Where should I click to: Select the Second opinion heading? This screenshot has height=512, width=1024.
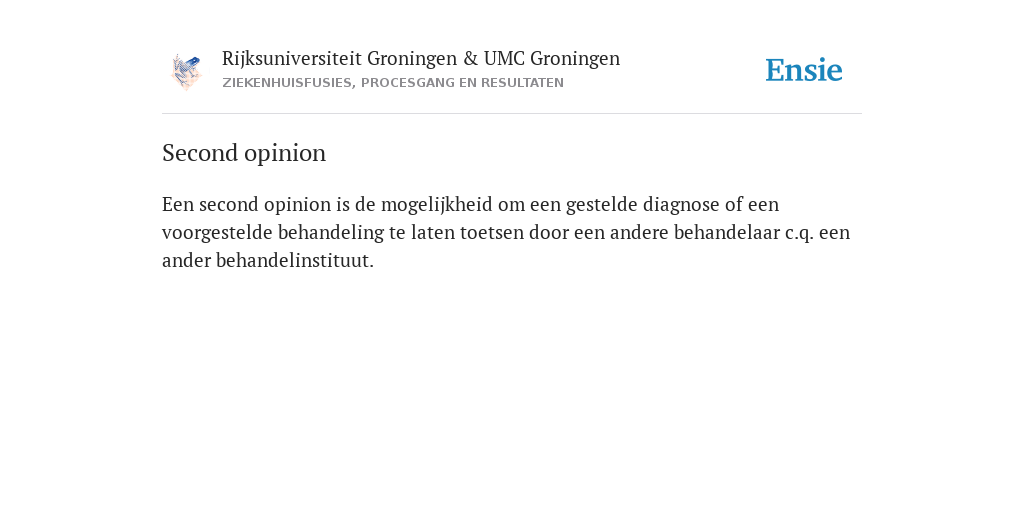tap(244, 153)
